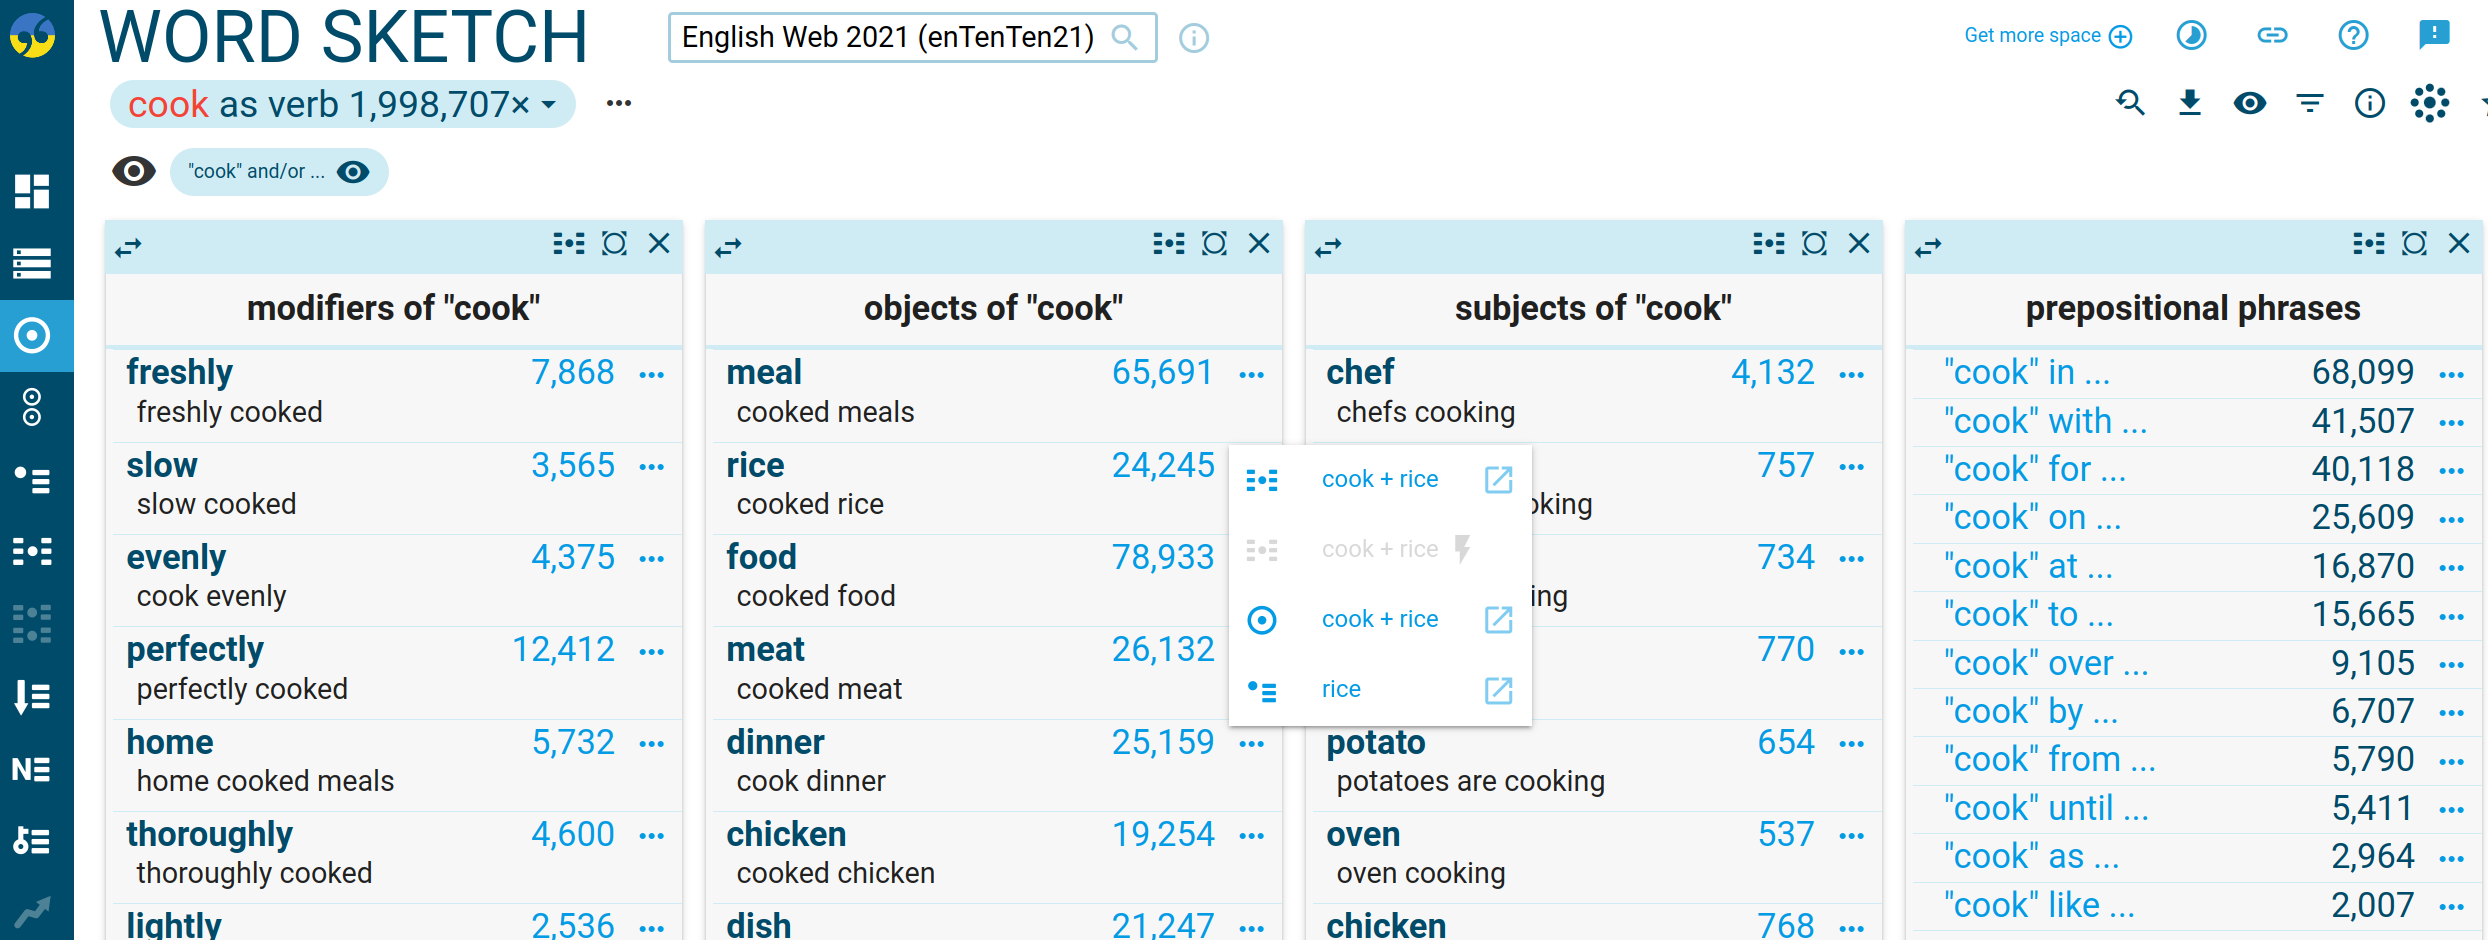Click the Get more space link
The image size is (2488, 940).
click(x=2032, y=35)
